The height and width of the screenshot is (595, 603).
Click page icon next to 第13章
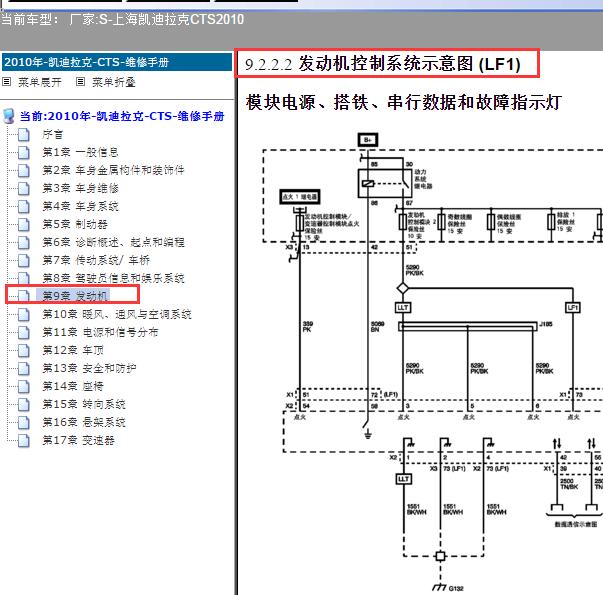[x=24, y=369]
